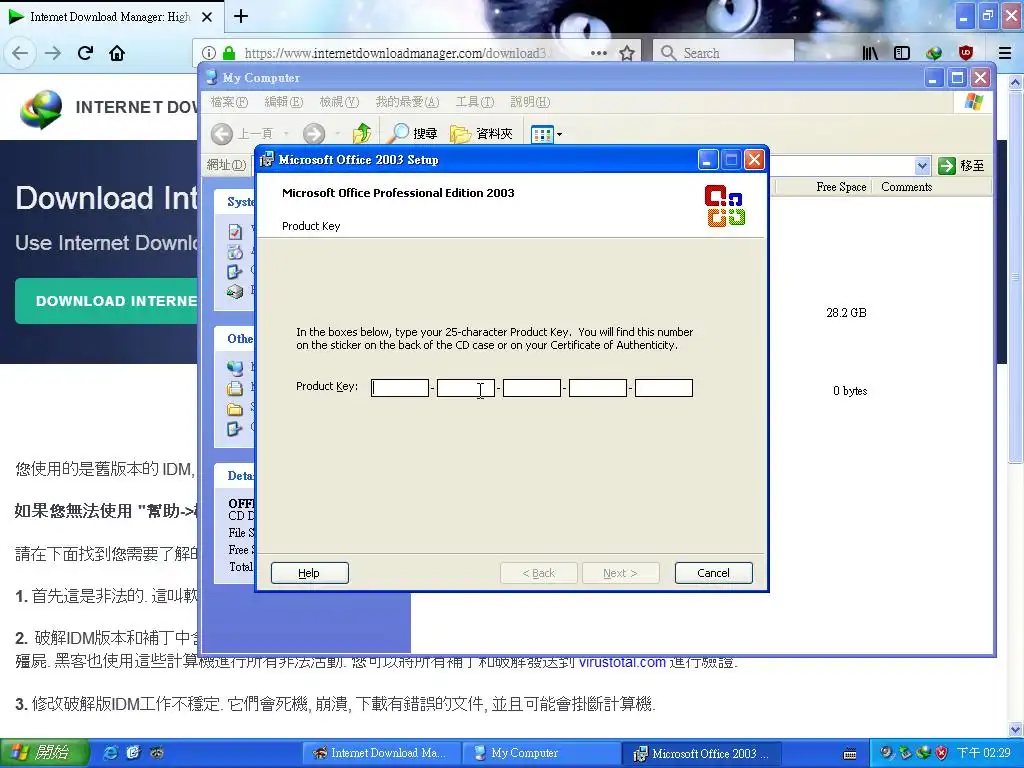Go up one folder level in My Computer
This screenshot has width=1024, height=768.
362,133
